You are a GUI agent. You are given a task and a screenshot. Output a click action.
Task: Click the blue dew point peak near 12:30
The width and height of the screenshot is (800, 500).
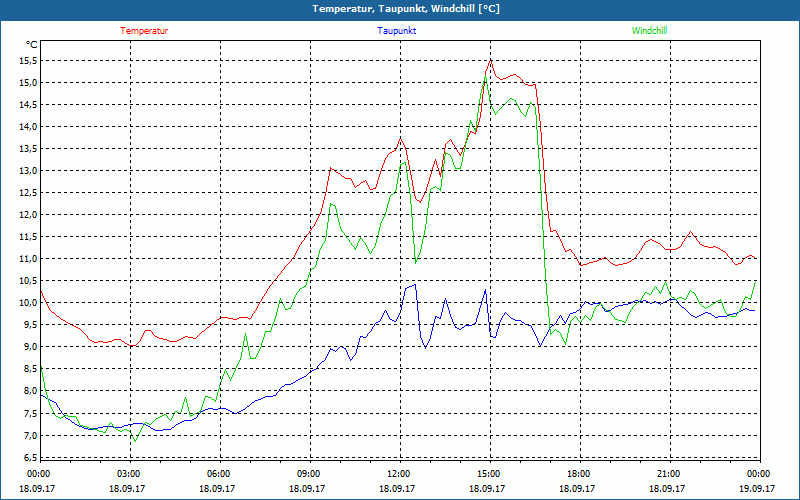(415, 285)
